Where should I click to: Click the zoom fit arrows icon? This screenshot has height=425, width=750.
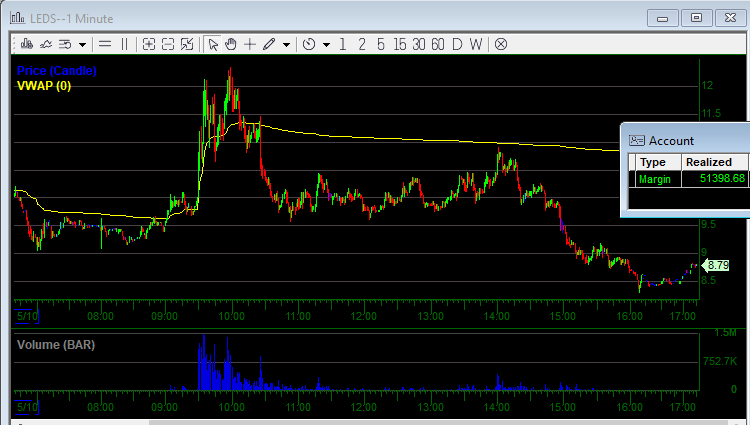tap(187, 44)
